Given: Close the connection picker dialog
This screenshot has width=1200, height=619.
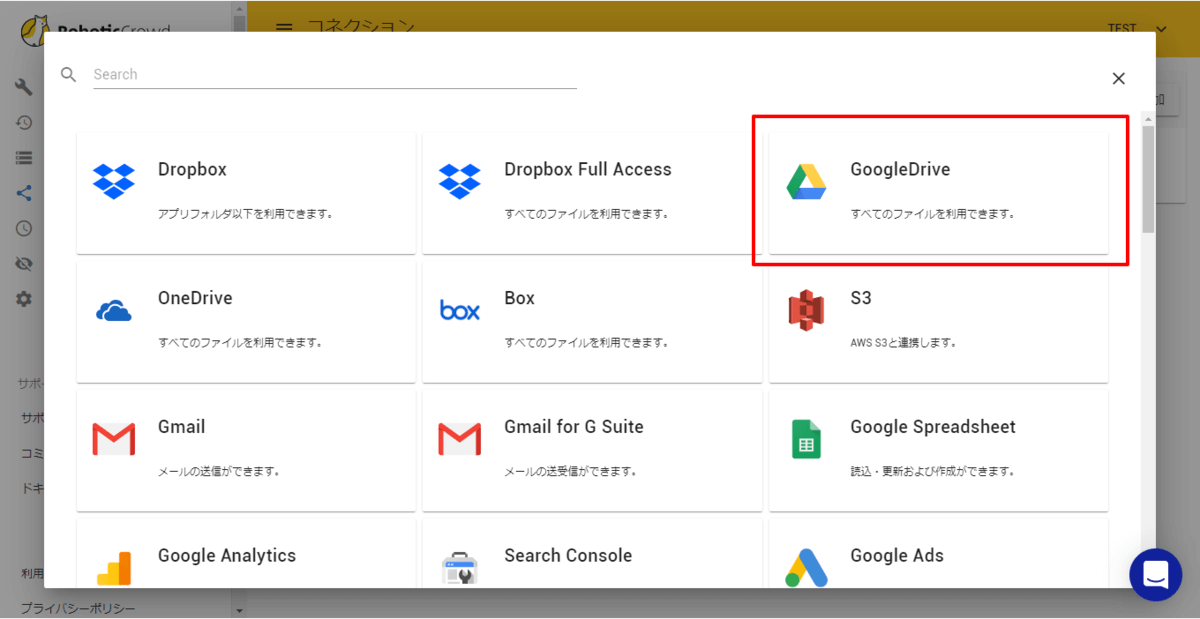Looking at the screenshot, I should point(1119,78).
